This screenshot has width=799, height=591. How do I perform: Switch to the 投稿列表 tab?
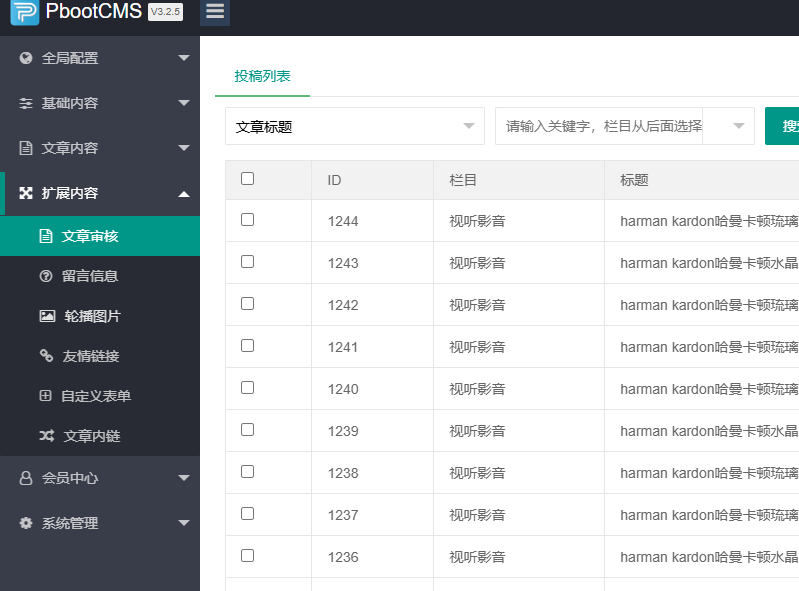pyautogui.click(x=262, y=76)
